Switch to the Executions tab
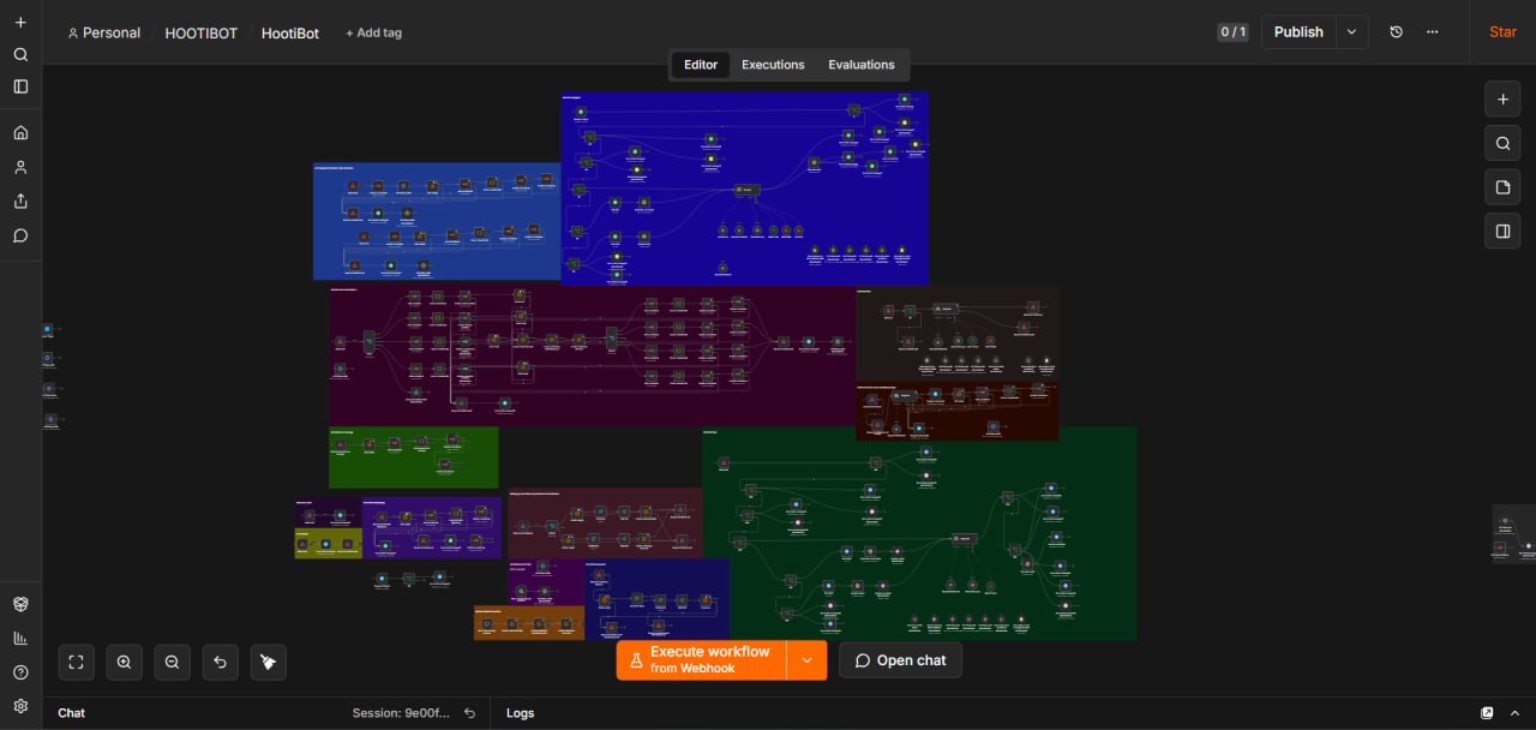 pyautogui.click(x=773, y=65)
